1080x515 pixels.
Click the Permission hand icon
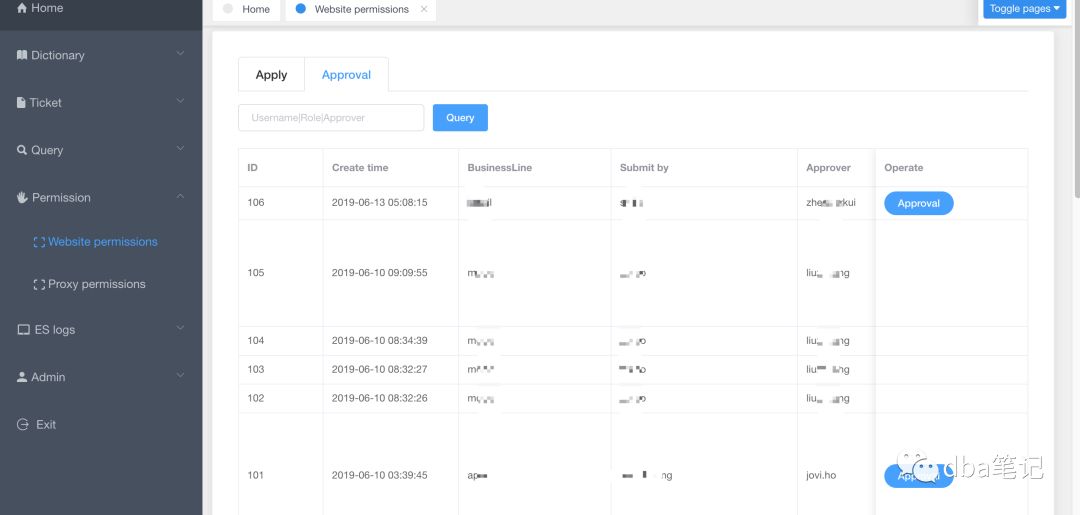[22, 198]
